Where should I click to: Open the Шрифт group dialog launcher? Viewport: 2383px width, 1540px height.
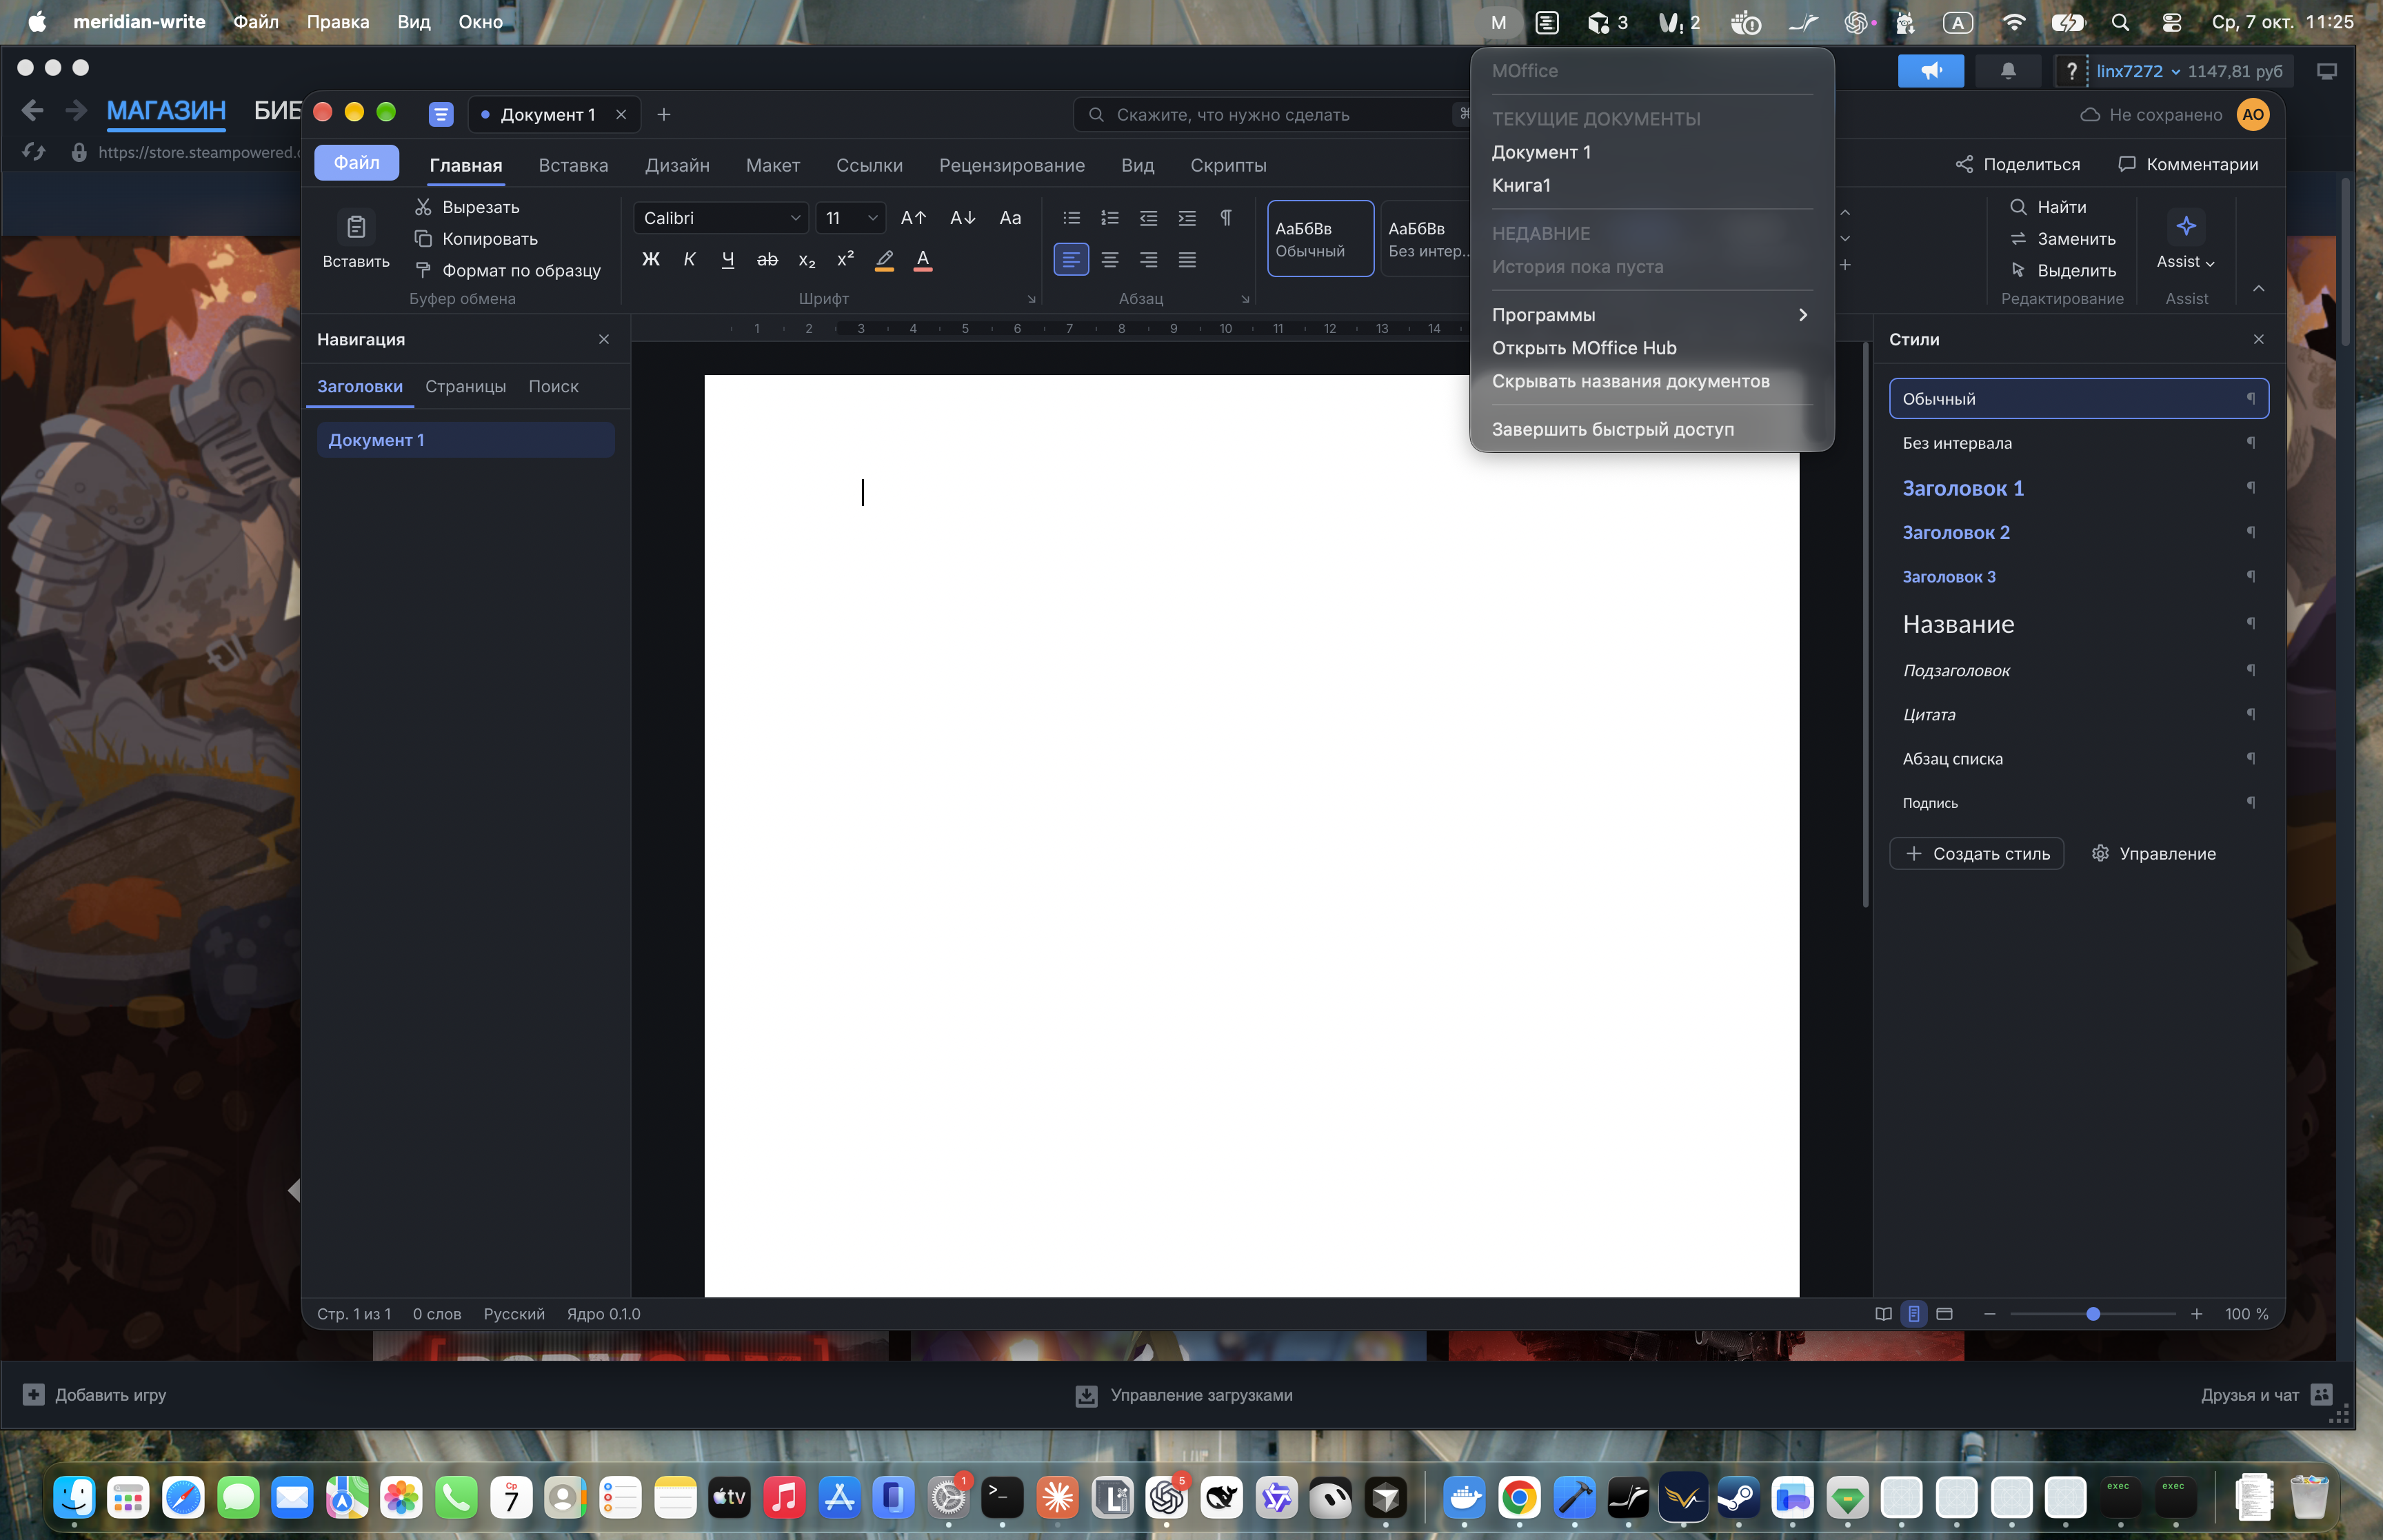pos(1031,299)
